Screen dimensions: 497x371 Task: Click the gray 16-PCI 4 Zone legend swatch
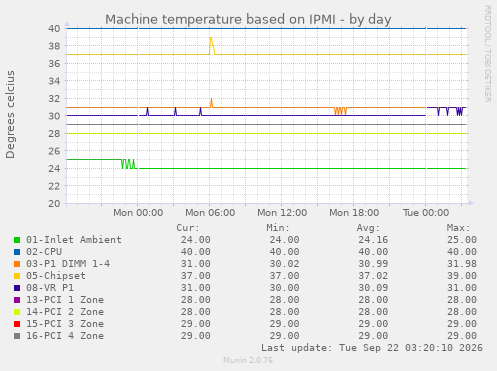tap(17, 336)
